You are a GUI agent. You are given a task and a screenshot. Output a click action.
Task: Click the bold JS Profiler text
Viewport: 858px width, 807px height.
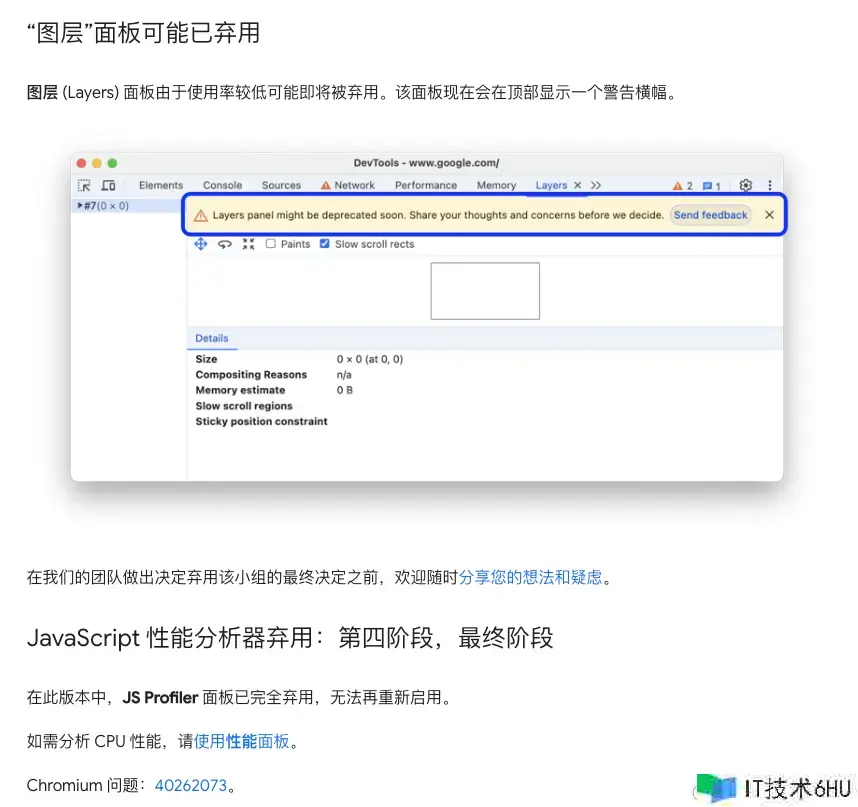pyautogui.click(x=160, y=698)
